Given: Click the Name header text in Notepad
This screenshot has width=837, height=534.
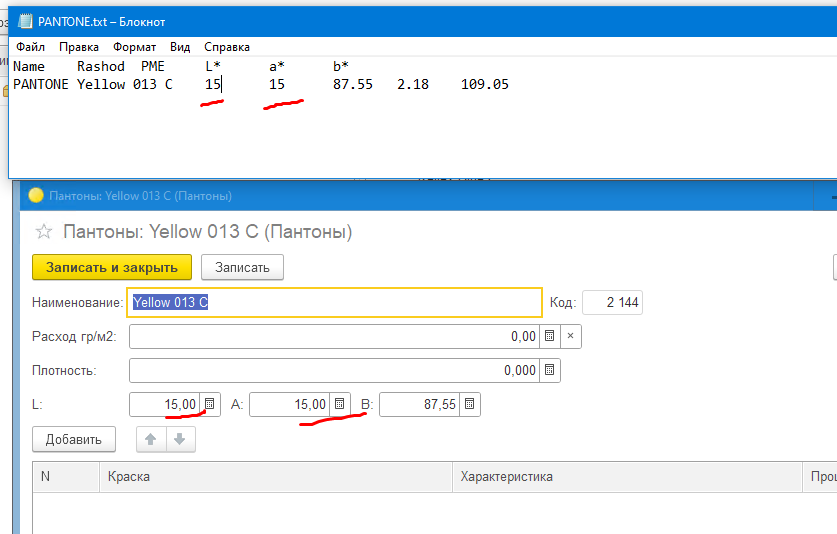Looking at the screenshot, I should pos(29,66).
